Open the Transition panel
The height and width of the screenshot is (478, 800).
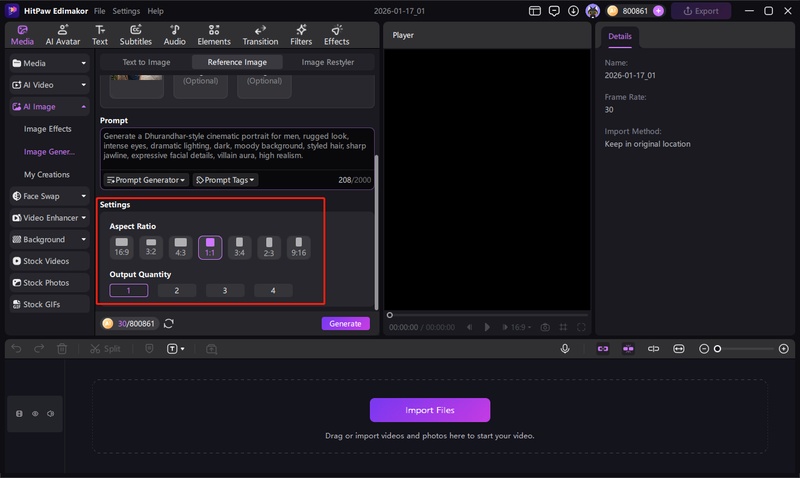pos(260,35)
